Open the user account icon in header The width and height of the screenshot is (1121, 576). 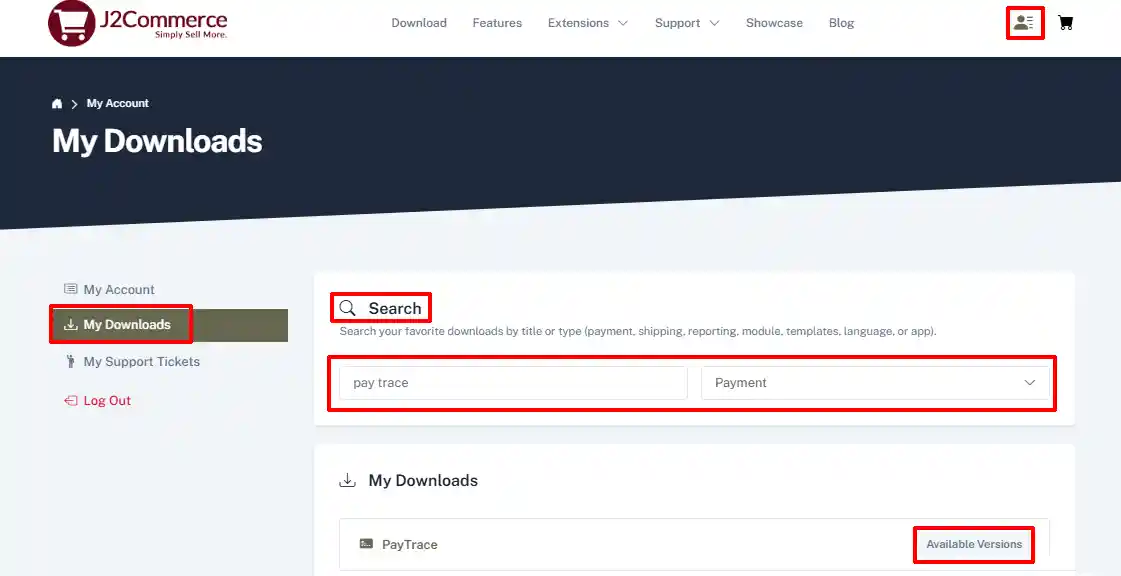(x=1024, y=23)
